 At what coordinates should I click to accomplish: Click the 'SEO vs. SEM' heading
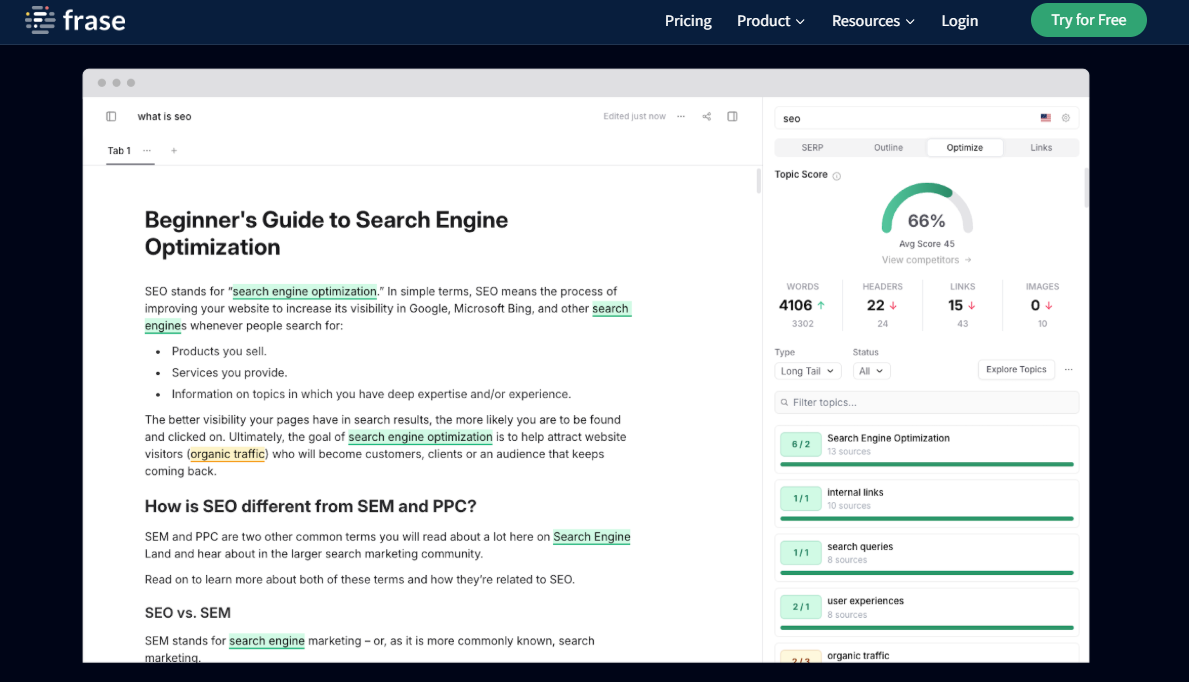187,613
